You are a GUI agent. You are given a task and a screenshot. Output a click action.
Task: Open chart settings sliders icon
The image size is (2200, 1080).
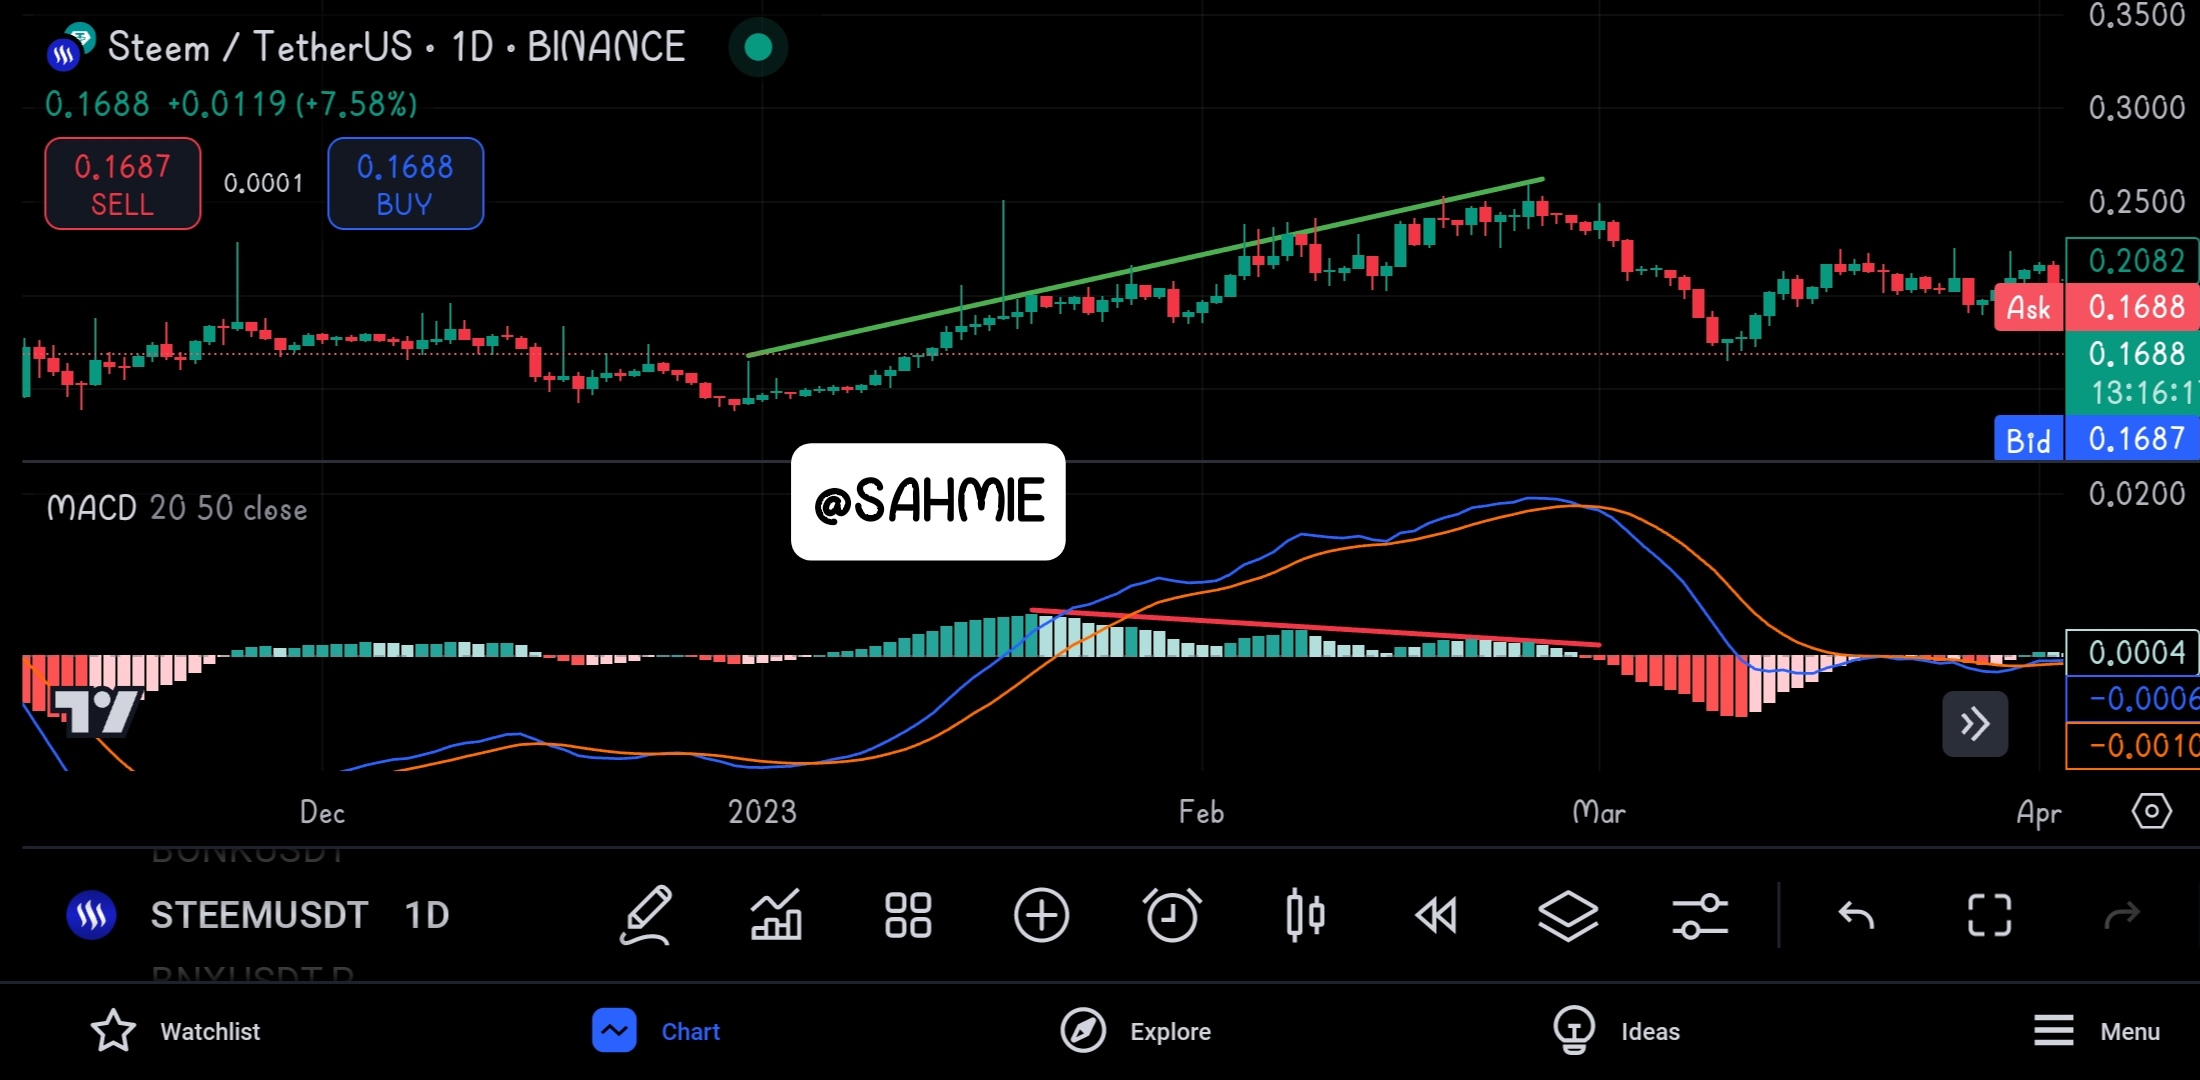pos(1699,915)
